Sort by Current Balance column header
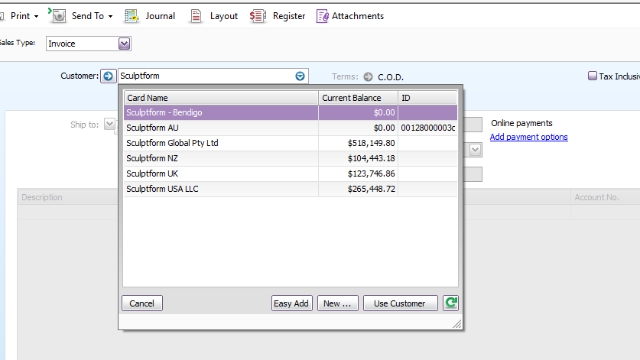 (358, 98)
